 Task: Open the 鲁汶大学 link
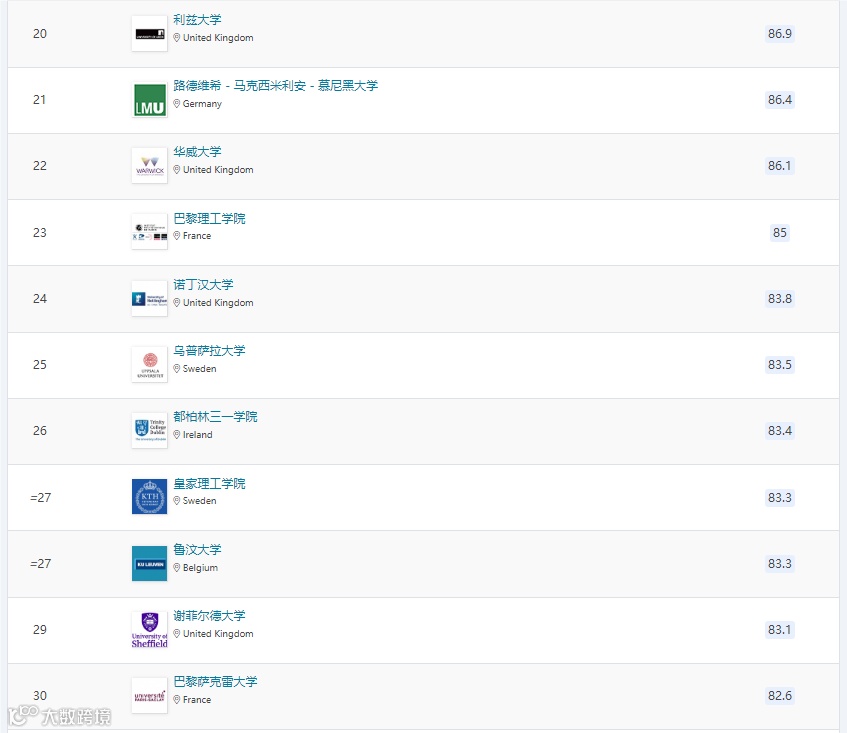[197, 550]
